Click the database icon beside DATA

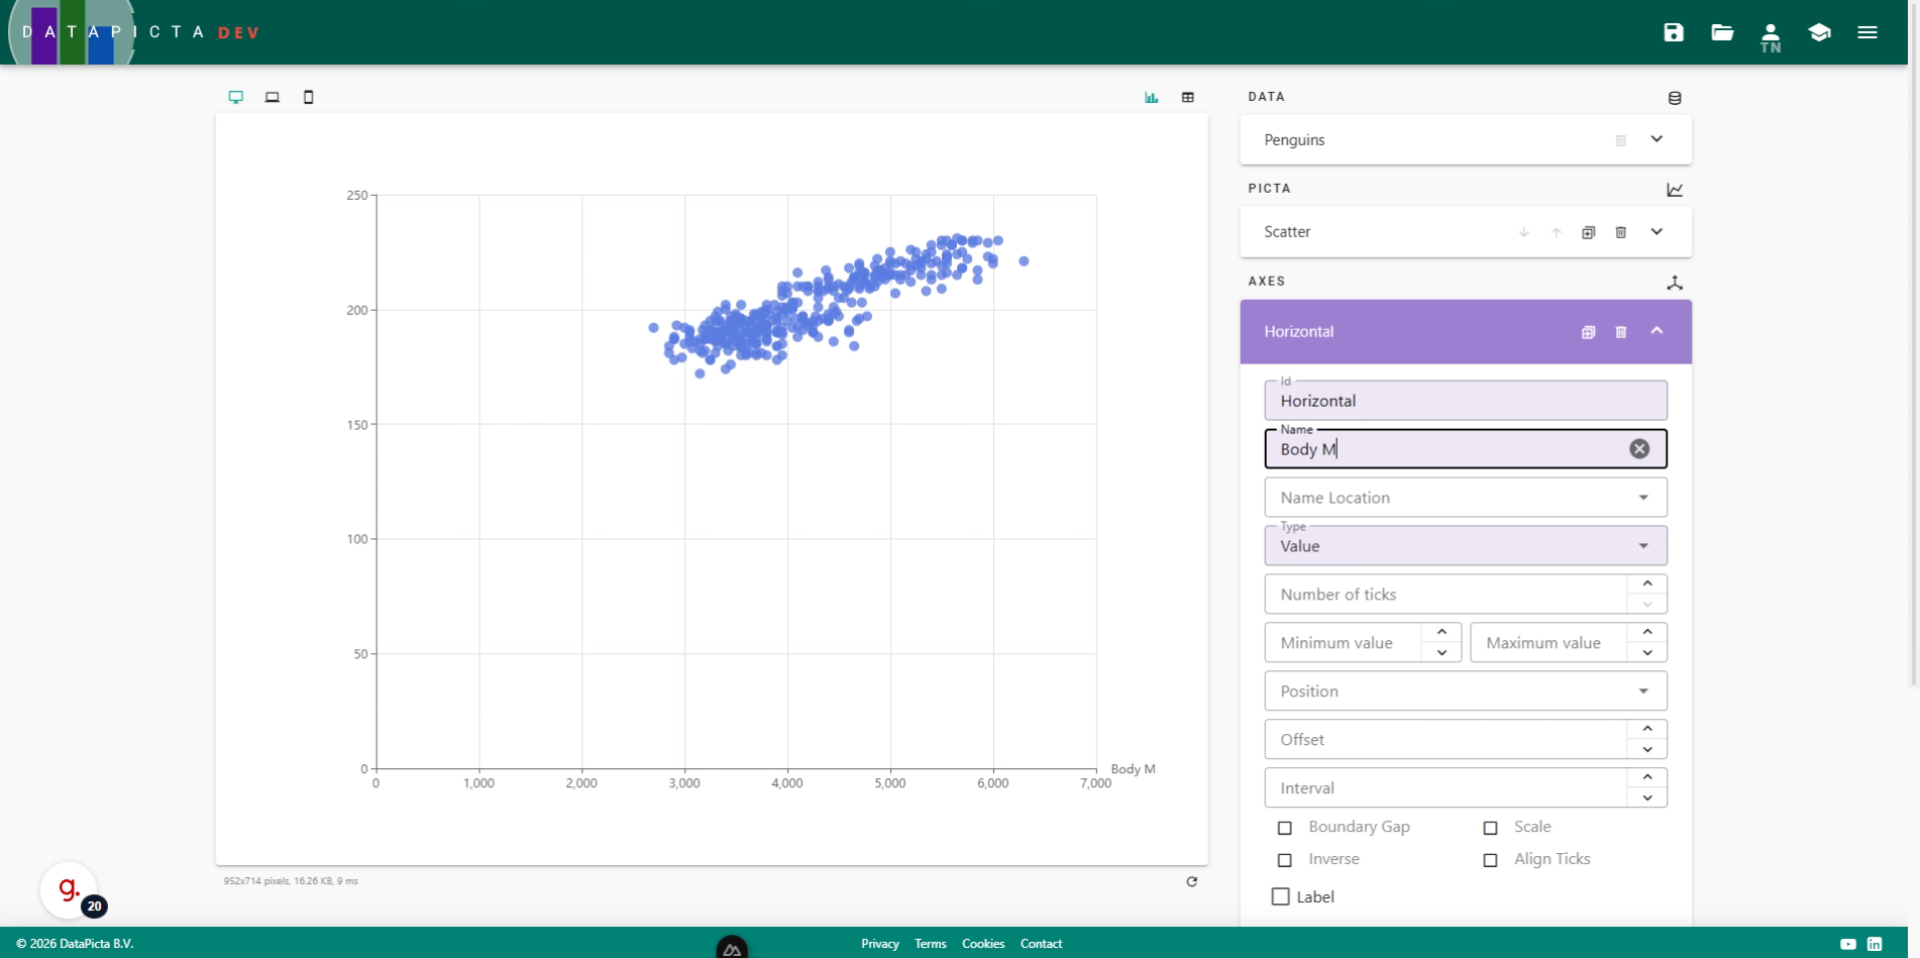pyautogui.click(x=1674, y=98)
